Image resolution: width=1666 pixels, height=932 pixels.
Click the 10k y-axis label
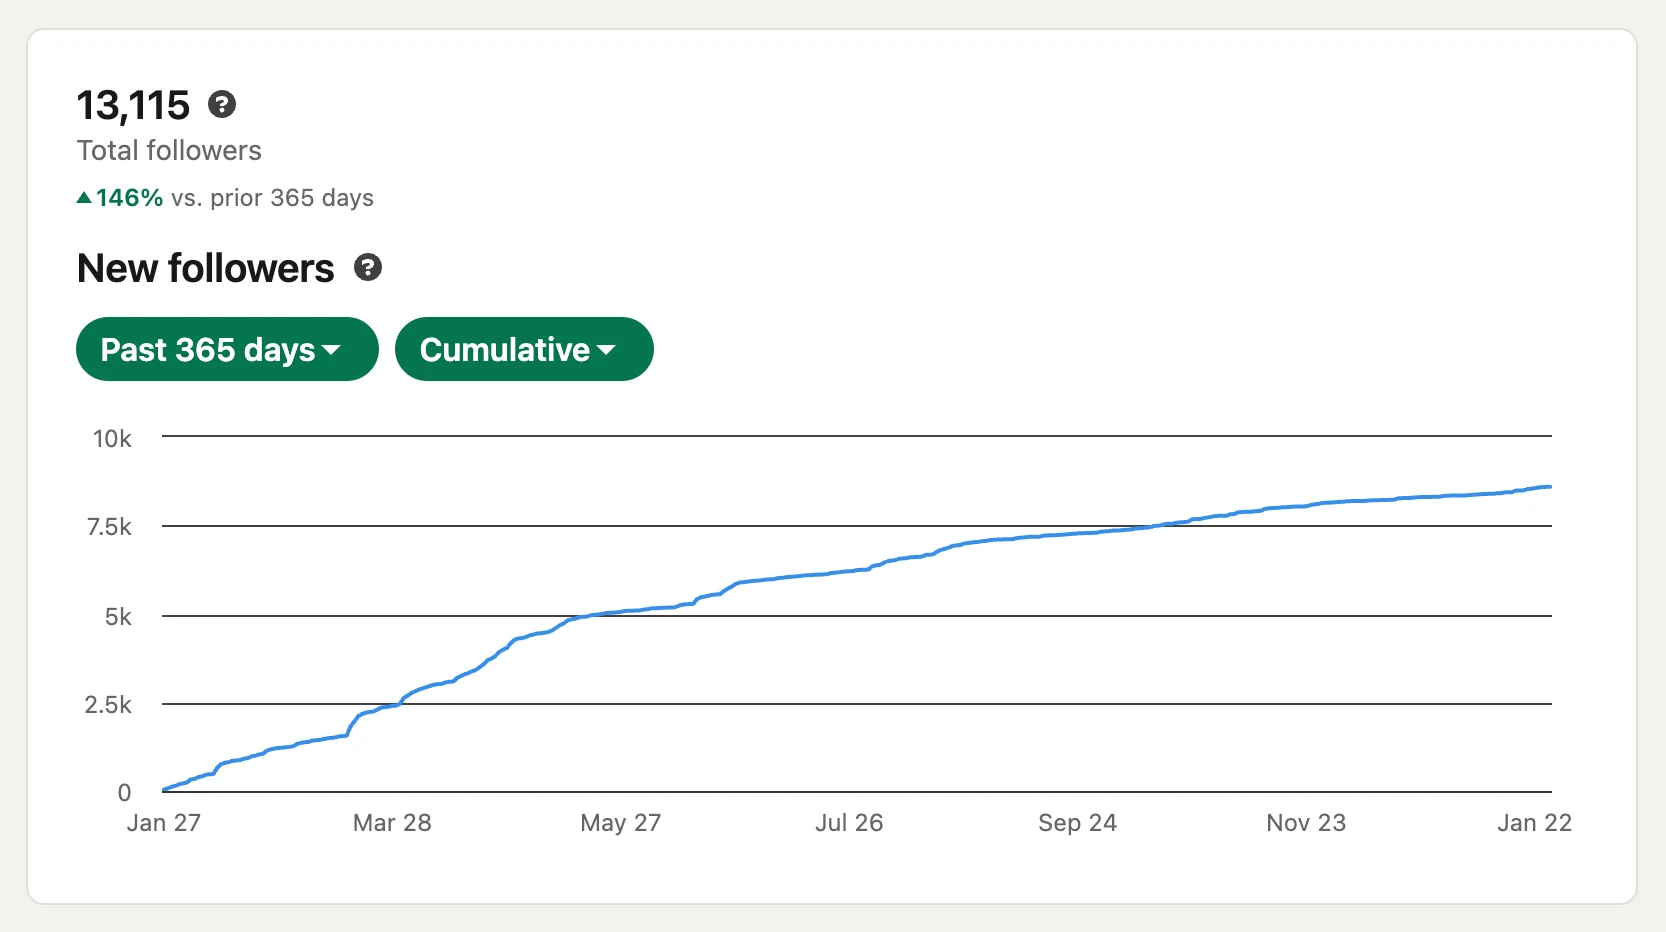112,439
